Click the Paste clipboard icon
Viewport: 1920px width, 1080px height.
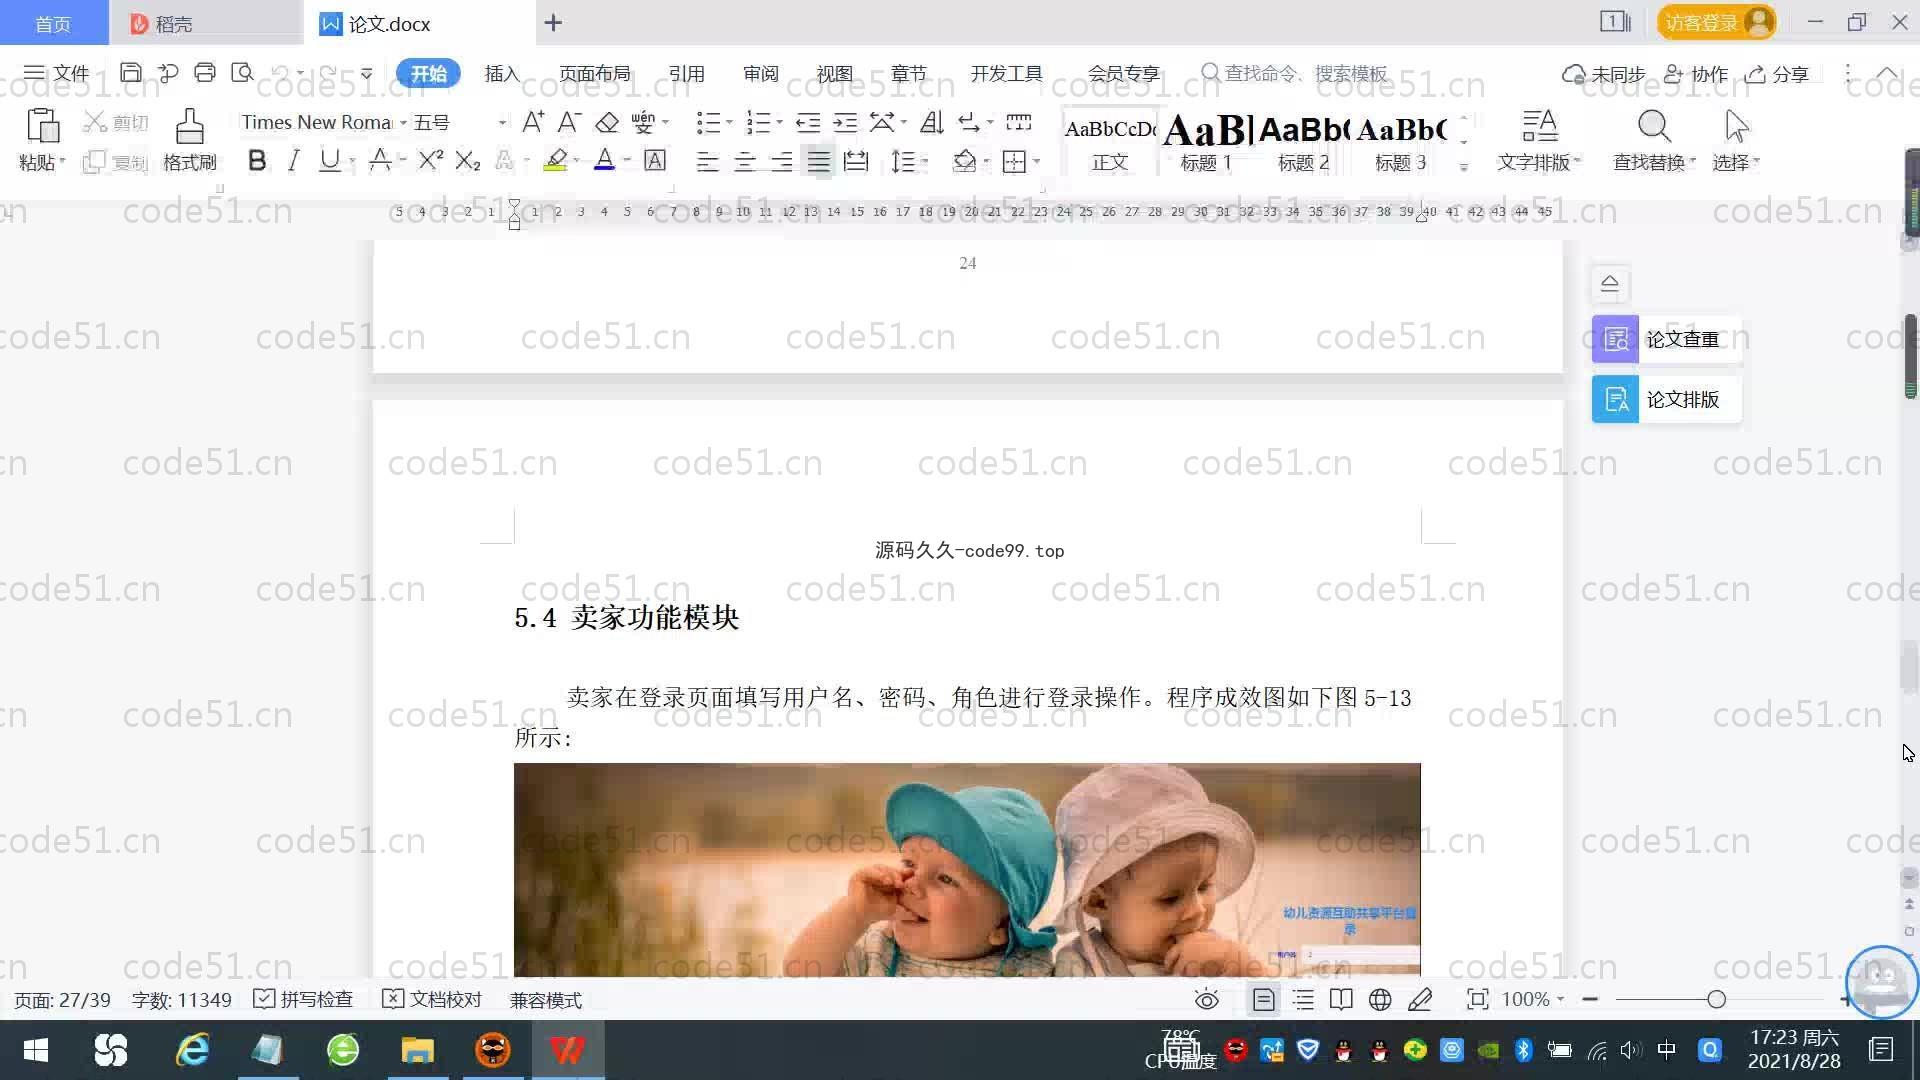tap(42, 126)
